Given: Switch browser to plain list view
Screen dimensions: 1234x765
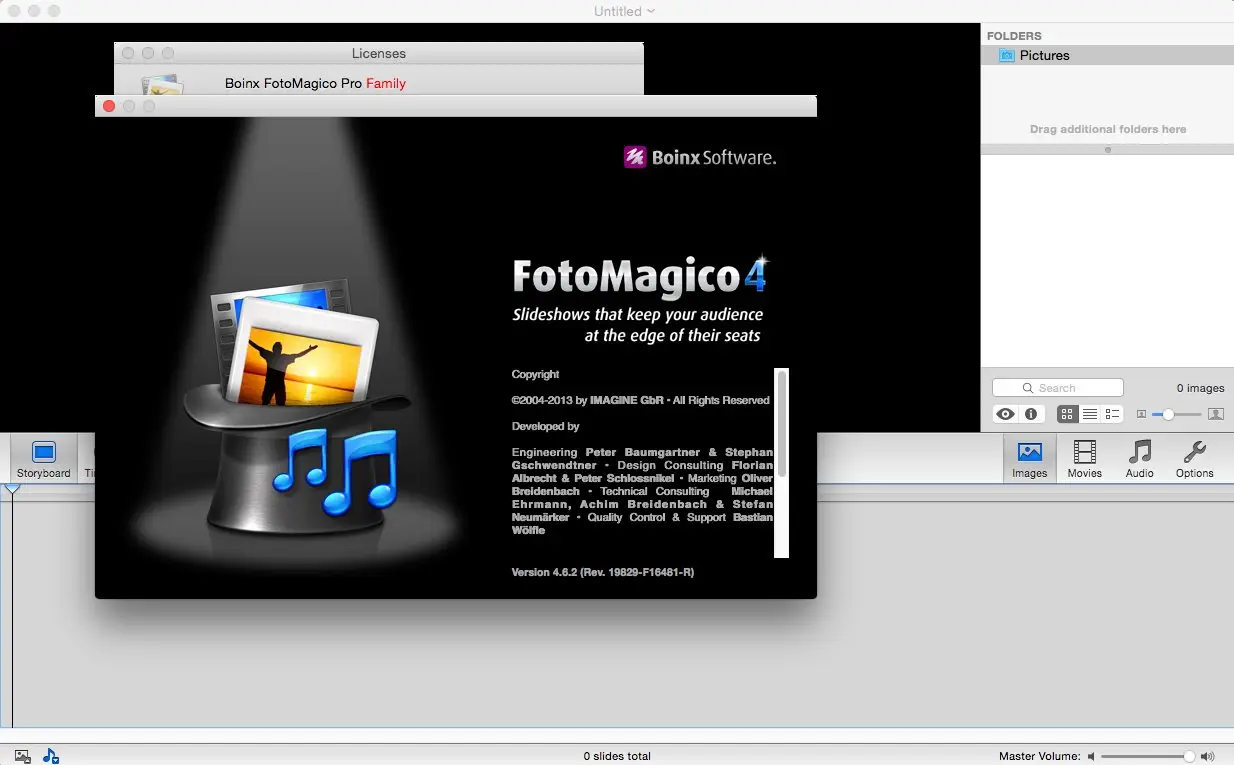Looking at the screenshot, I should (x=1090, y=414).
